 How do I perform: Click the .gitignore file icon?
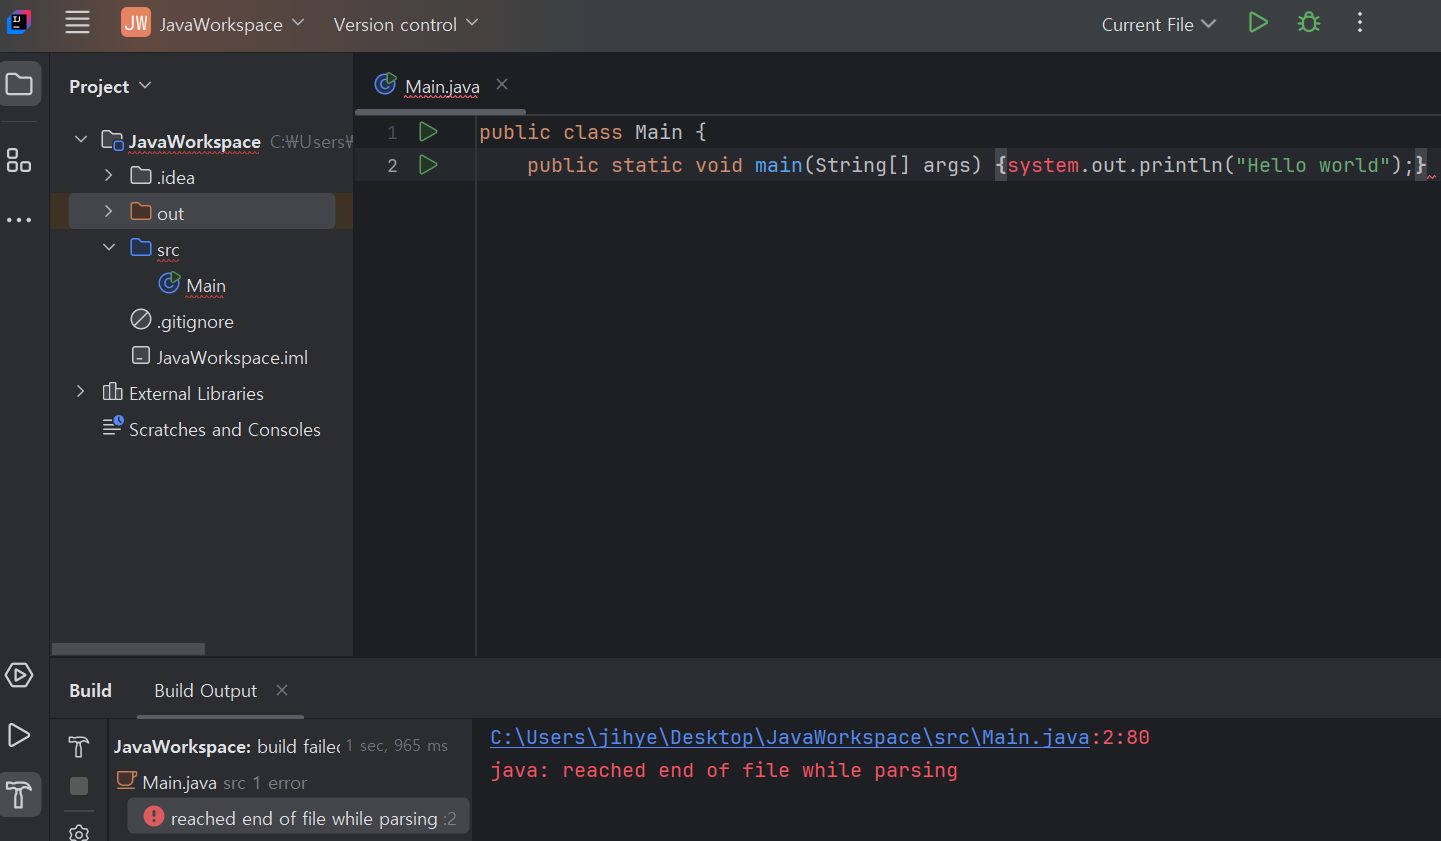(141, 320)
